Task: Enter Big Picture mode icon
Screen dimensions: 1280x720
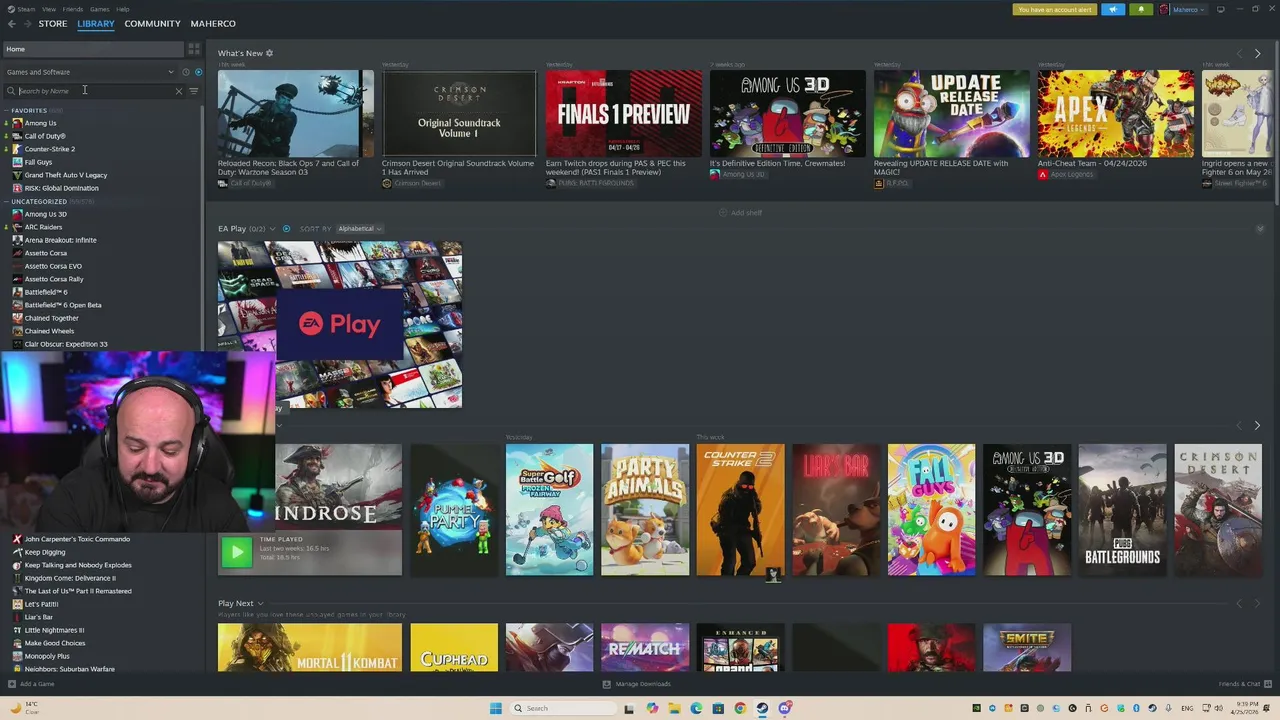Action: (x=1220, y=9)
